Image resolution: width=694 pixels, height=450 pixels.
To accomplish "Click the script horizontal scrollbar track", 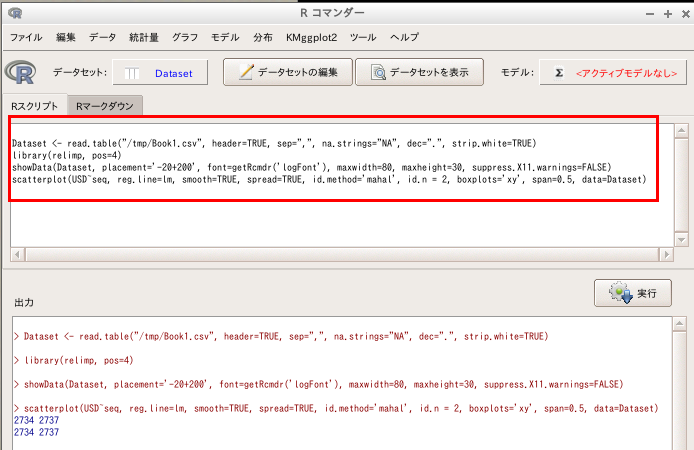I will [x=342, y=254].
